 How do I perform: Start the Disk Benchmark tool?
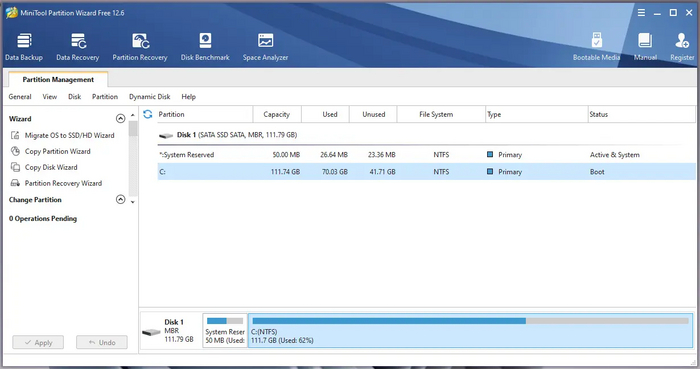[x=205, y=47]
